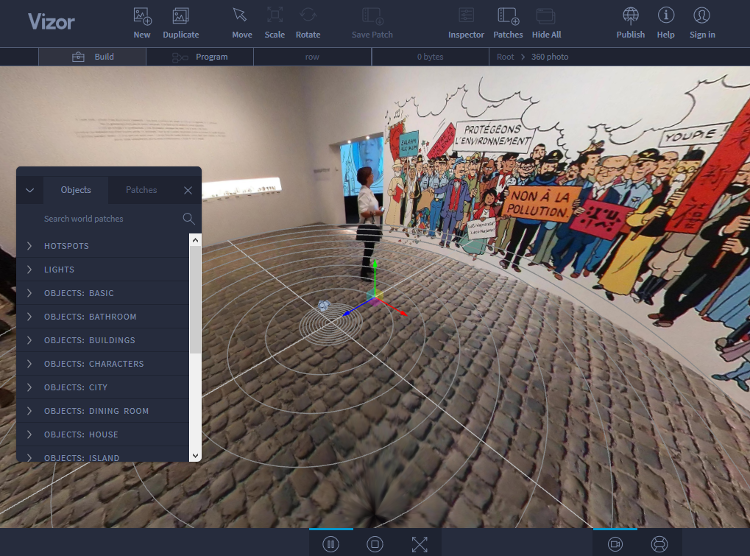Viewport: 750px width, 556px height.
Task: Click the stop playback button
Action: pyautogui.click(x=375, y=544)
